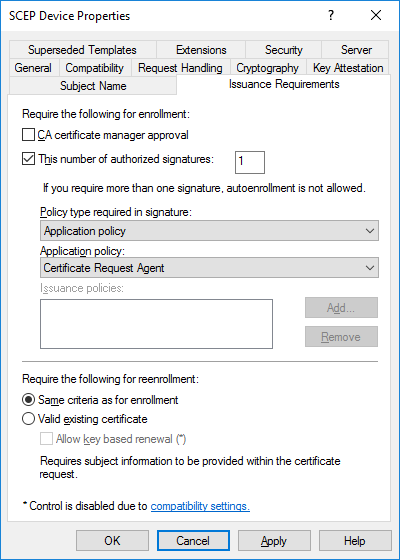Screen dimensions: 400x560
Task: Switch to the Request Handling tab
Action: [x=180, y=68]
